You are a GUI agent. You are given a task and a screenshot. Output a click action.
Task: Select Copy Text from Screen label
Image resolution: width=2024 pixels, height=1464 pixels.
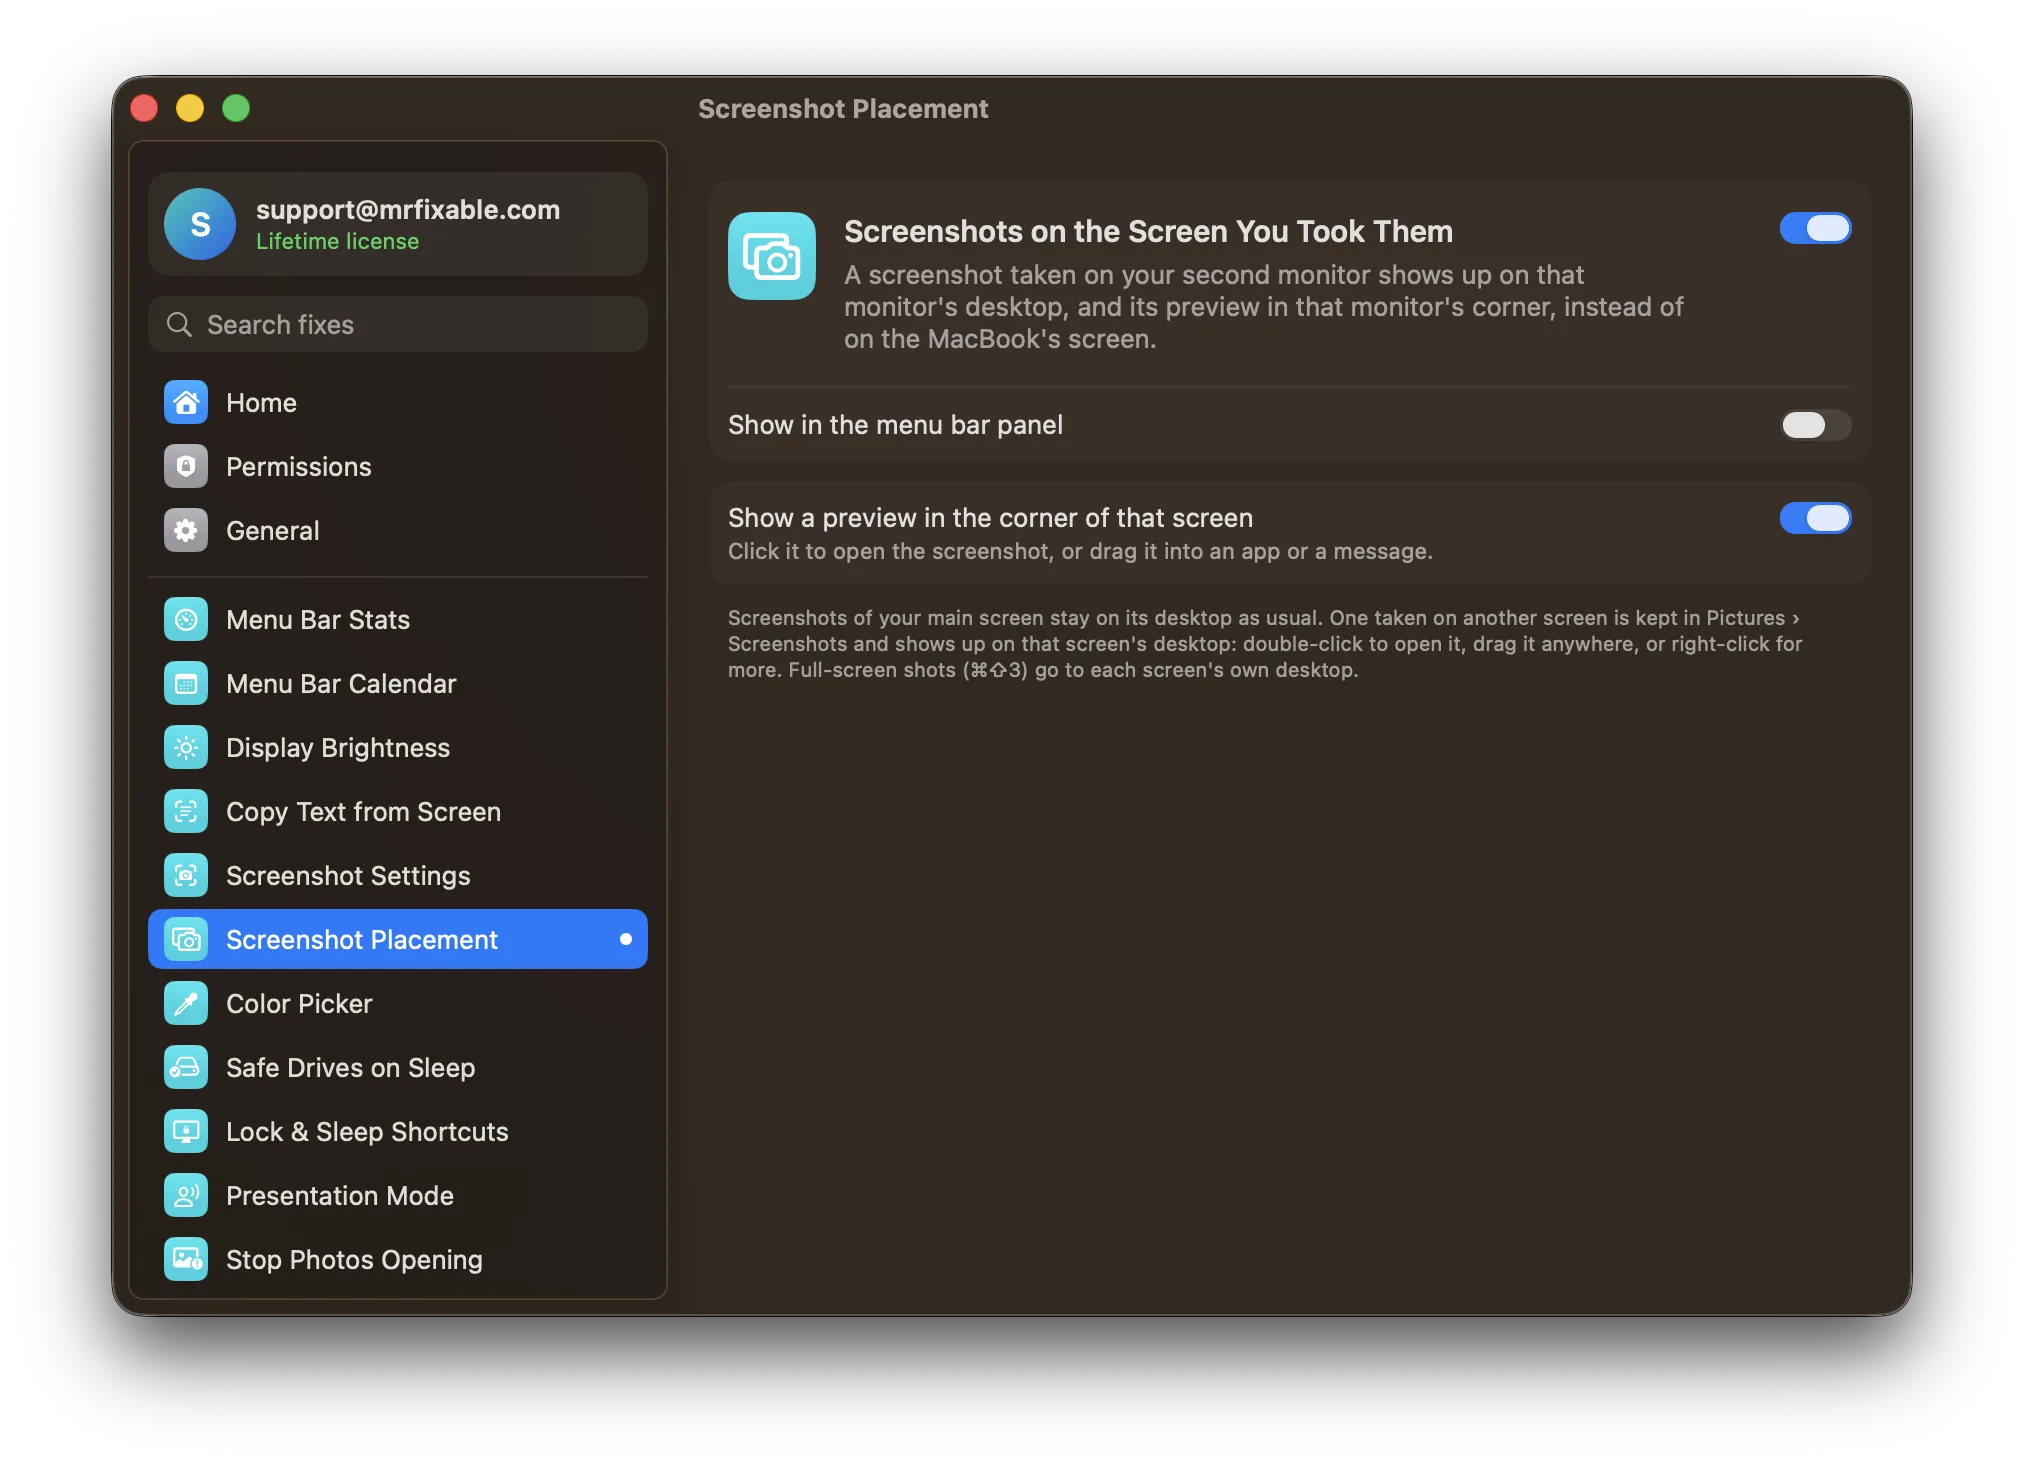click(x=363, y=812)
